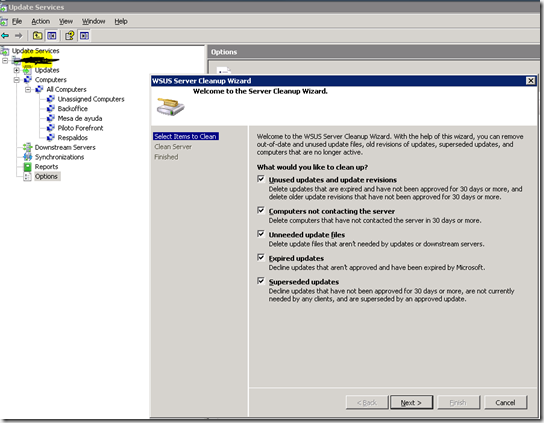Click the Next button
The width and height of the screenshot is (544, 423).
click(x=411, y=403)
